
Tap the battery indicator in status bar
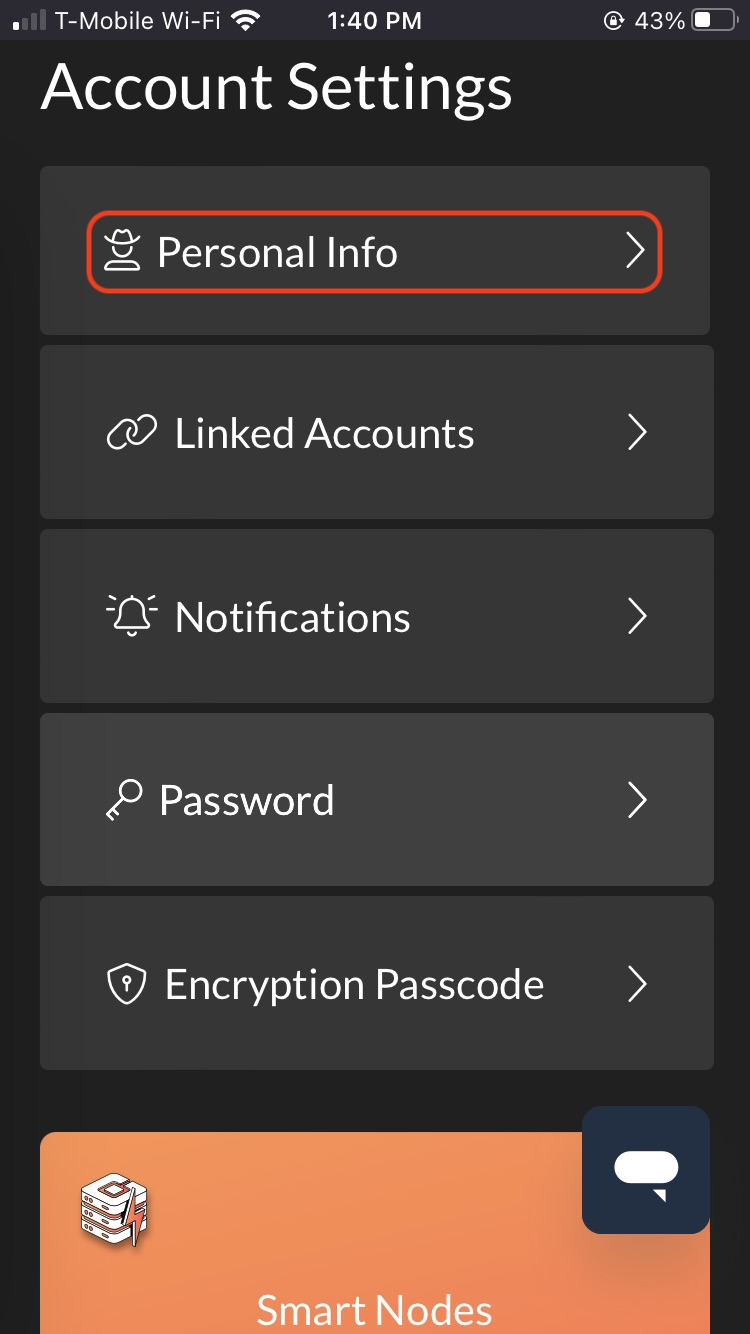click(x=714, y=20)
